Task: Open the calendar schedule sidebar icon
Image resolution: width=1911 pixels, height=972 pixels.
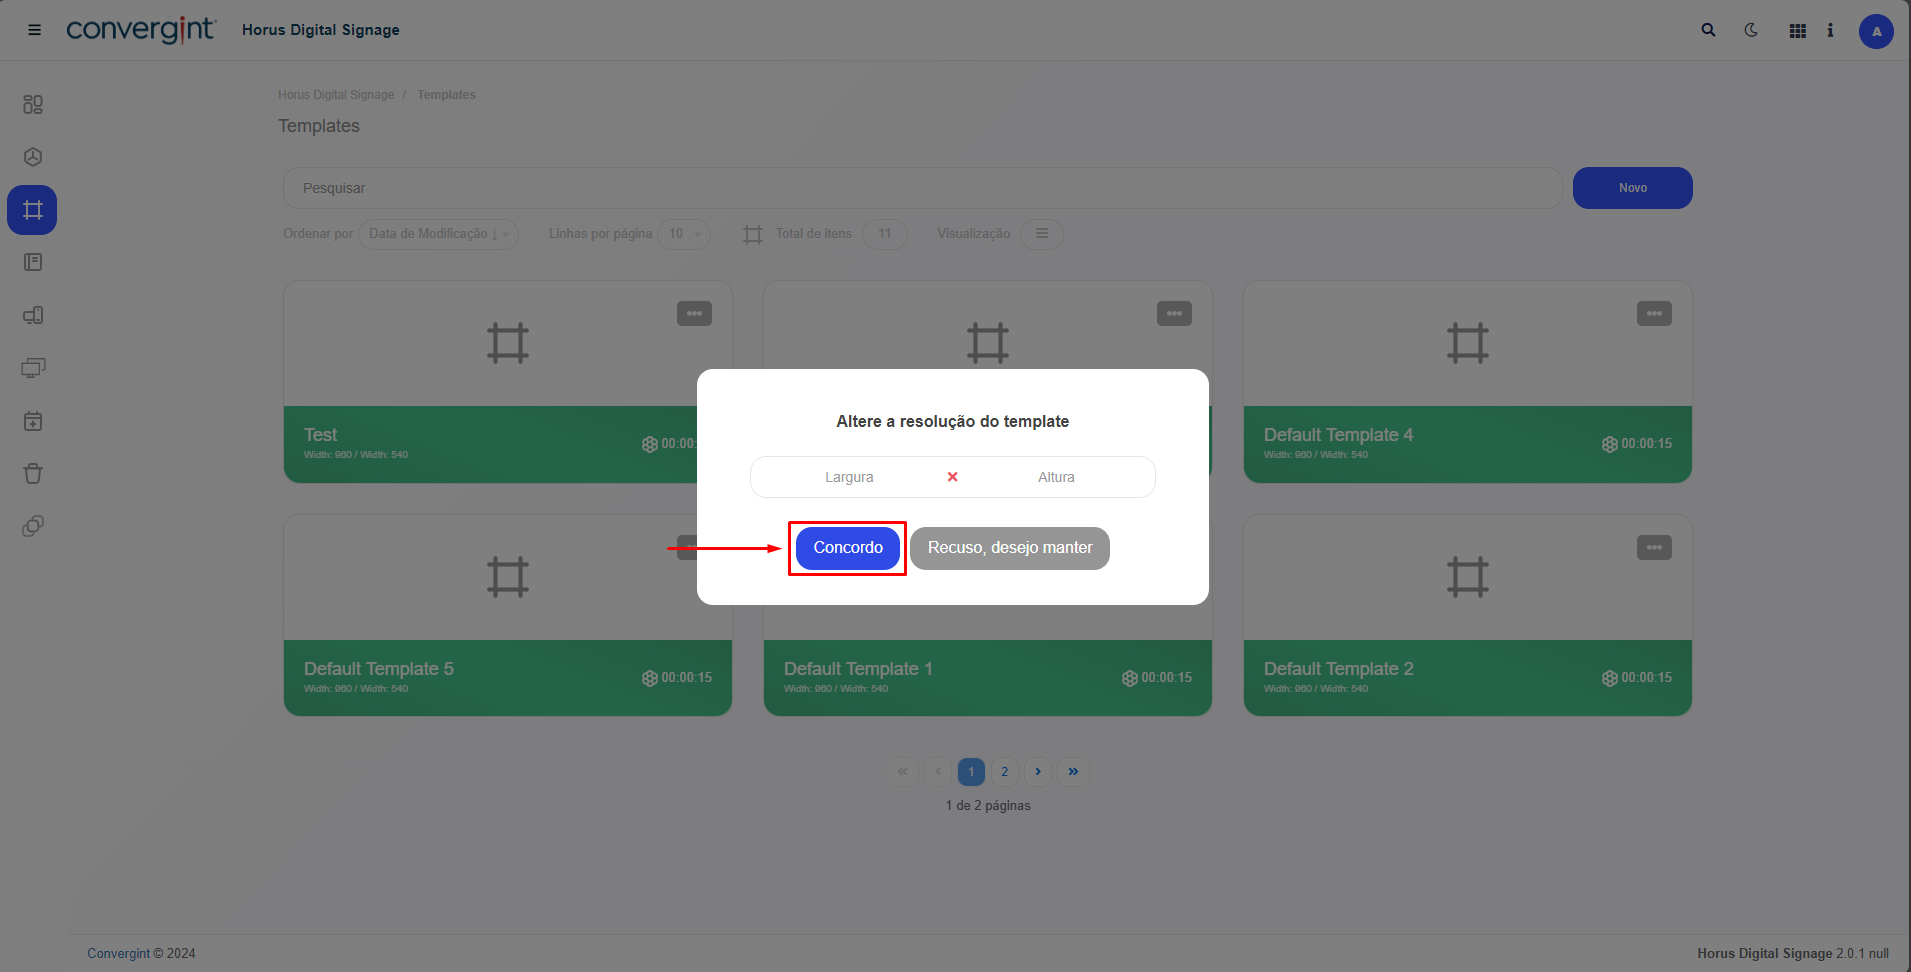Action: click(x=33, y=421)
